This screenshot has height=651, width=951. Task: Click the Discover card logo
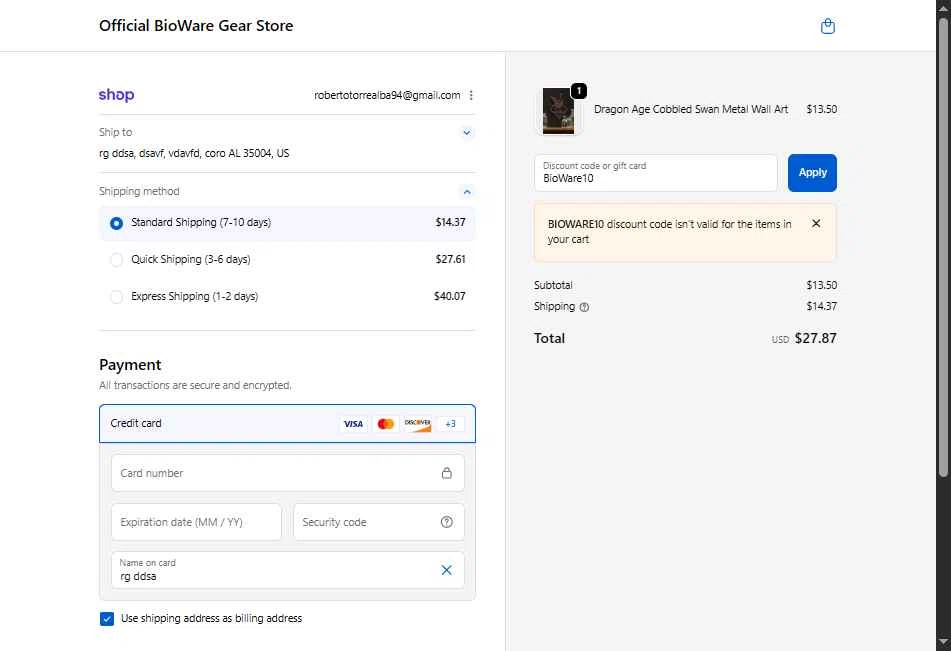point(418,423)
